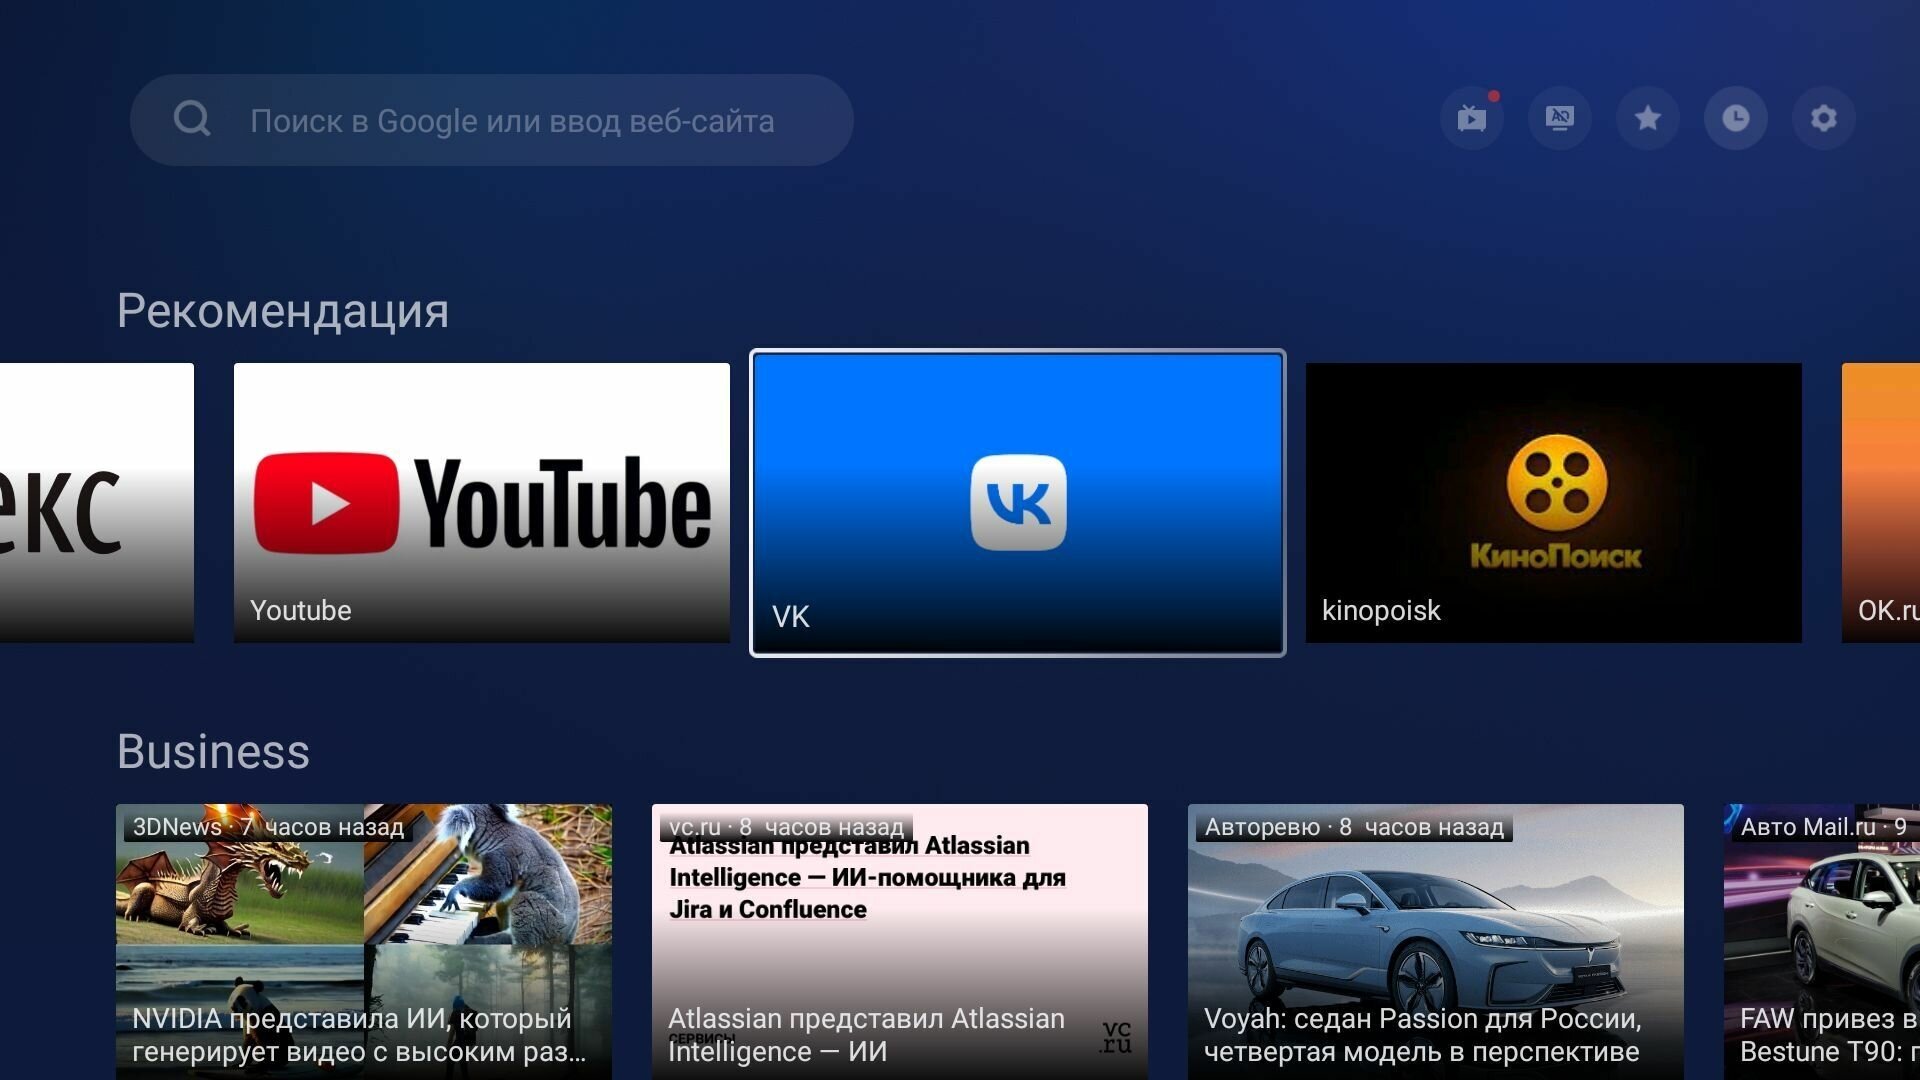Image resolution: width=1920 pixels, height=1080 pixels.
Task: Open bookmarks via the star icon
Action: [x=1648, y=118]
